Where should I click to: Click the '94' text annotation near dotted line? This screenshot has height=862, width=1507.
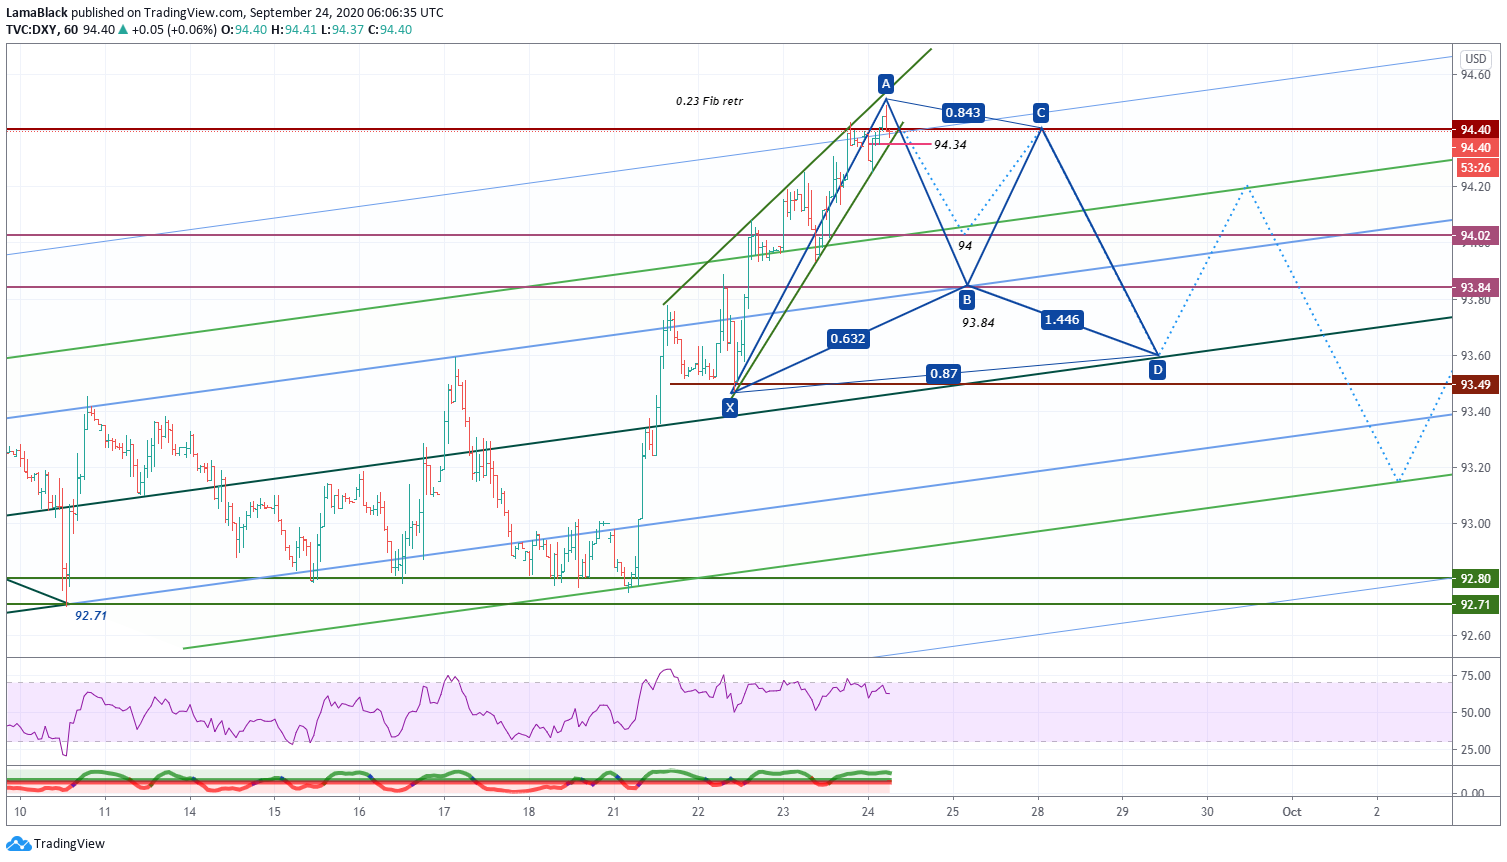pyautogui.click(x=965, y=246)
